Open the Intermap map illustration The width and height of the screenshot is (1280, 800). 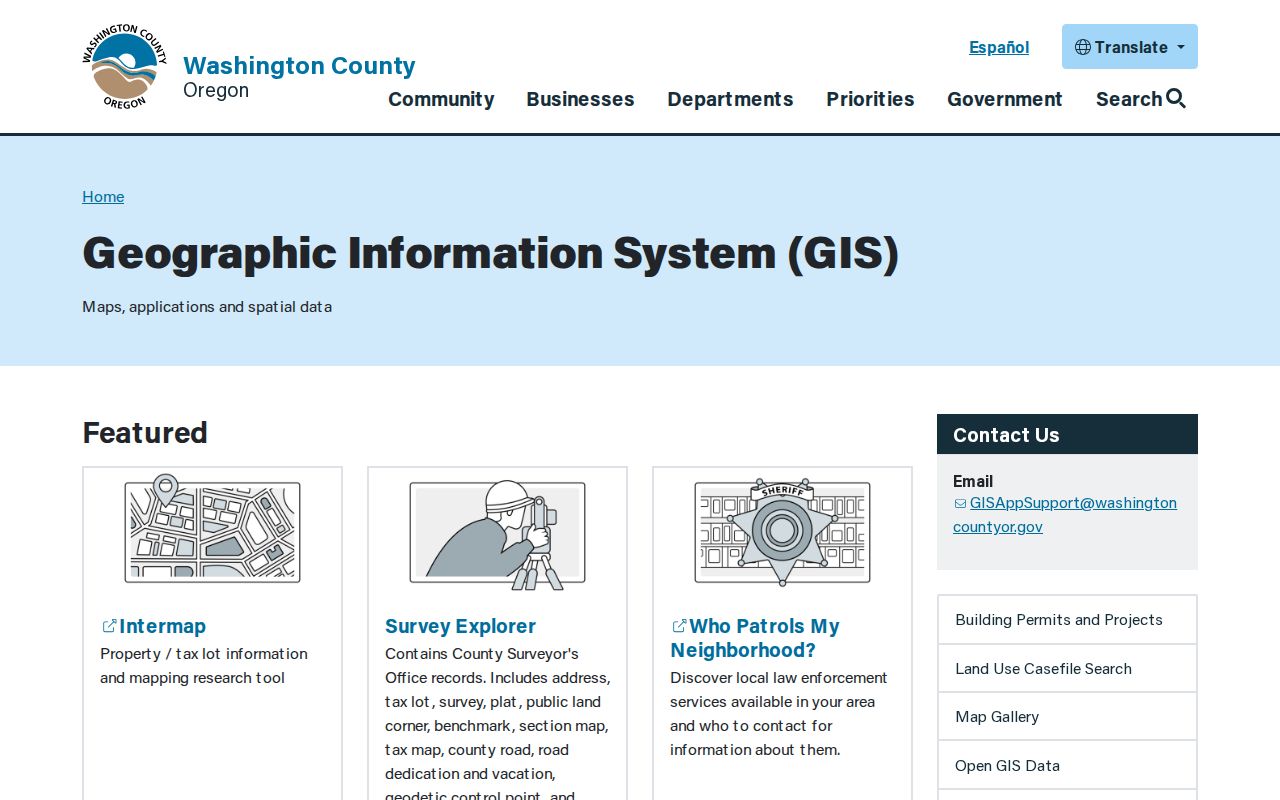[x=212, y=528]
